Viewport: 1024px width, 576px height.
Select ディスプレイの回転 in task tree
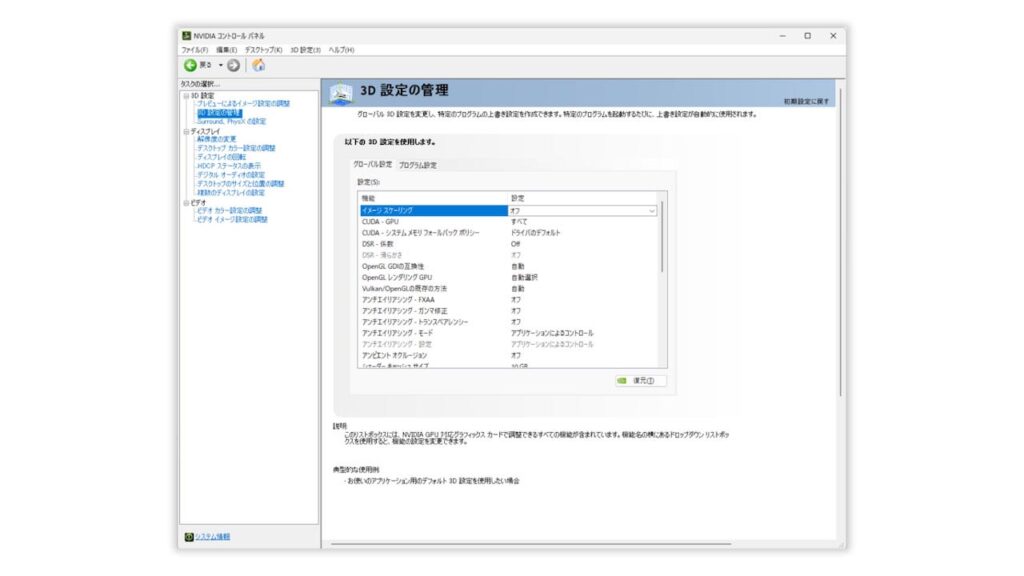tap(221, 157)
